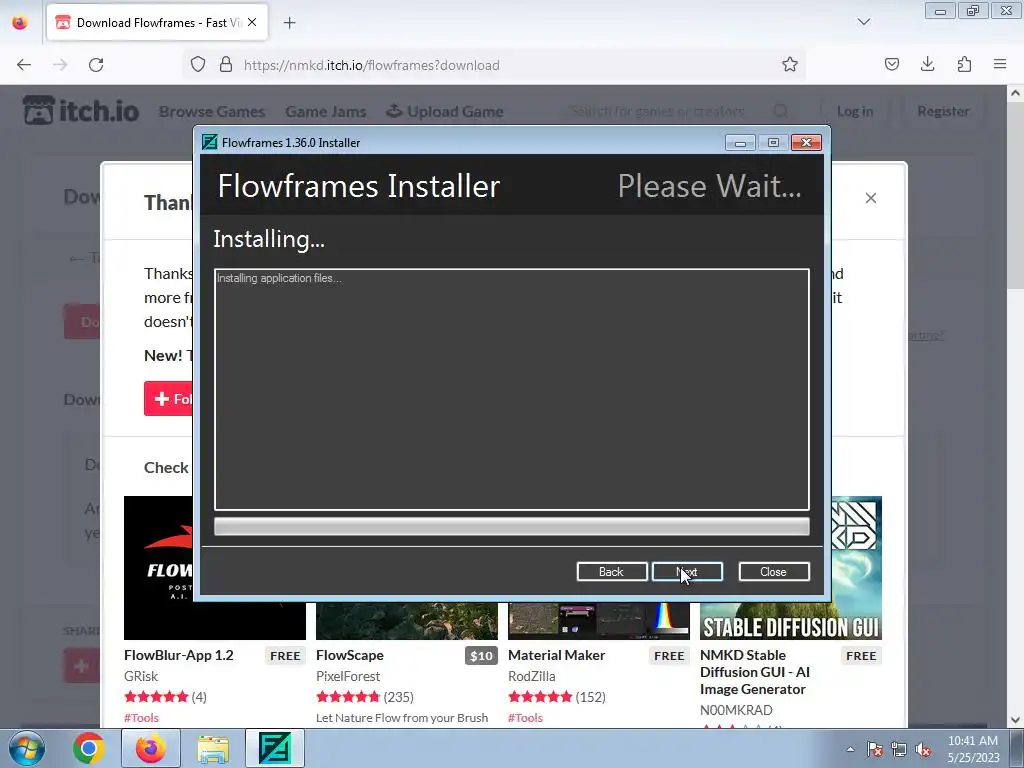Click Register on itch.io
Viewport: 1024px width, 768px height.
tap(943, 112)
